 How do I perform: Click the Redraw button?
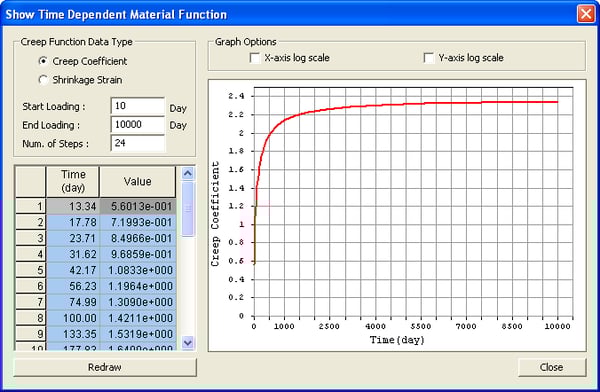click(x=105, y=367)
